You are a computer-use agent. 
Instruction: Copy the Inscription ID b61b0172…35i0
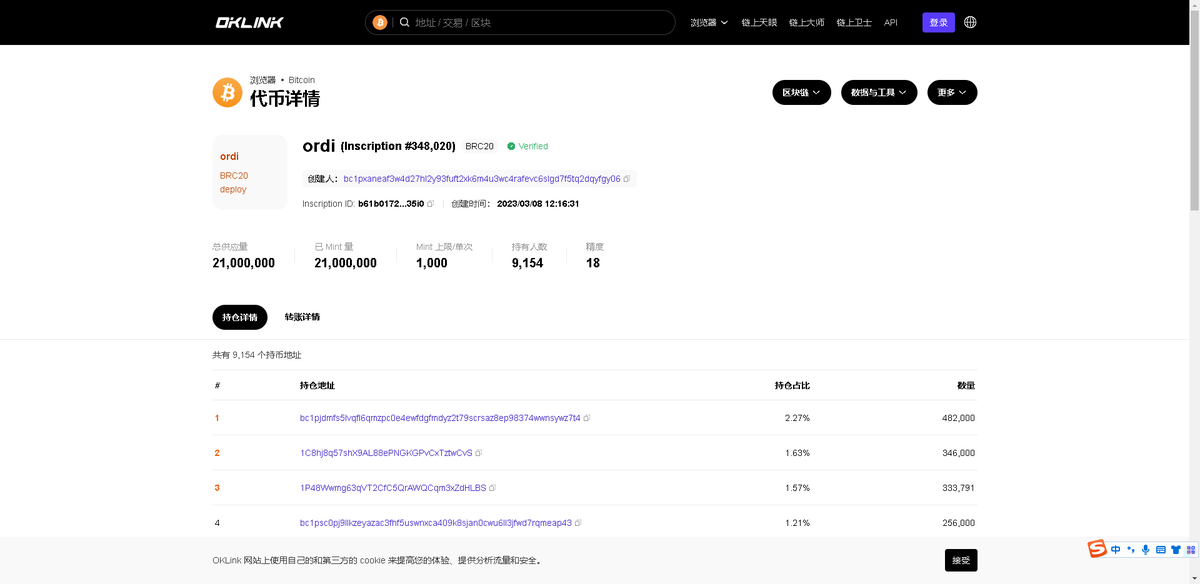pos(431,204)
